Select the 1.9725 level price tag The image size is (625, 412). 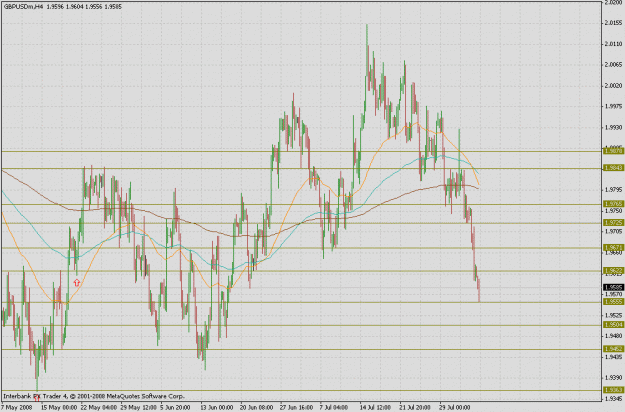pyautogui.click(x=614, y=223)
